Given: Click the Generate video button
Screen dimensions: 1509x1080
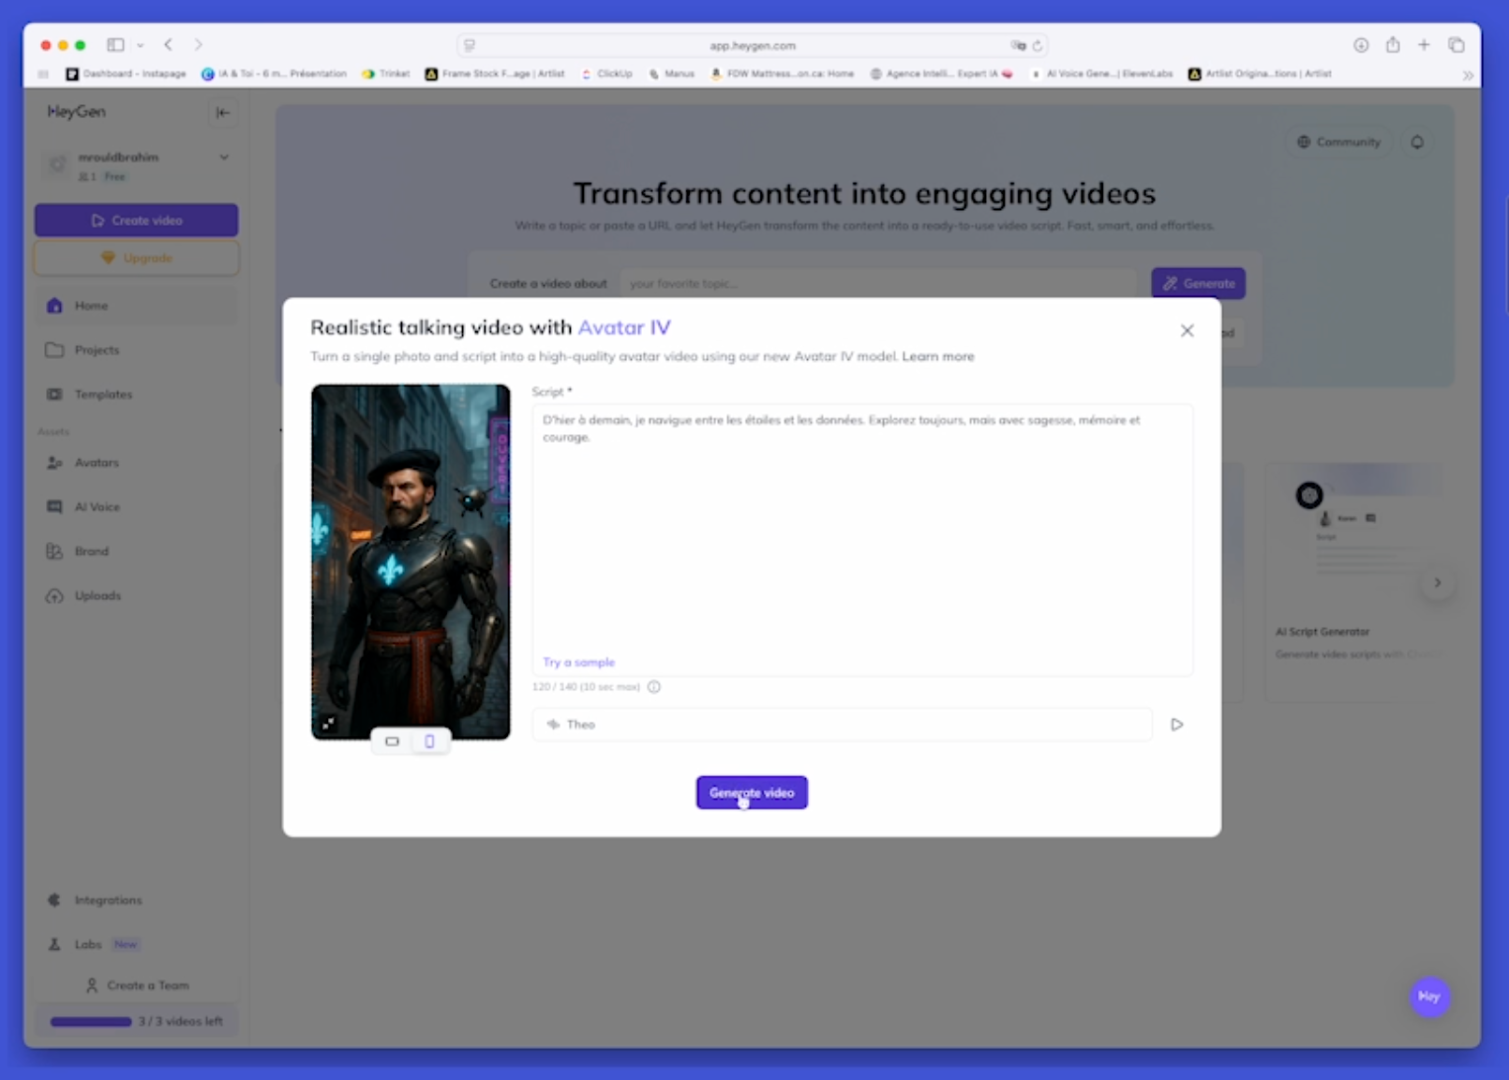Looking at the screenshot, I should [751, 792].
